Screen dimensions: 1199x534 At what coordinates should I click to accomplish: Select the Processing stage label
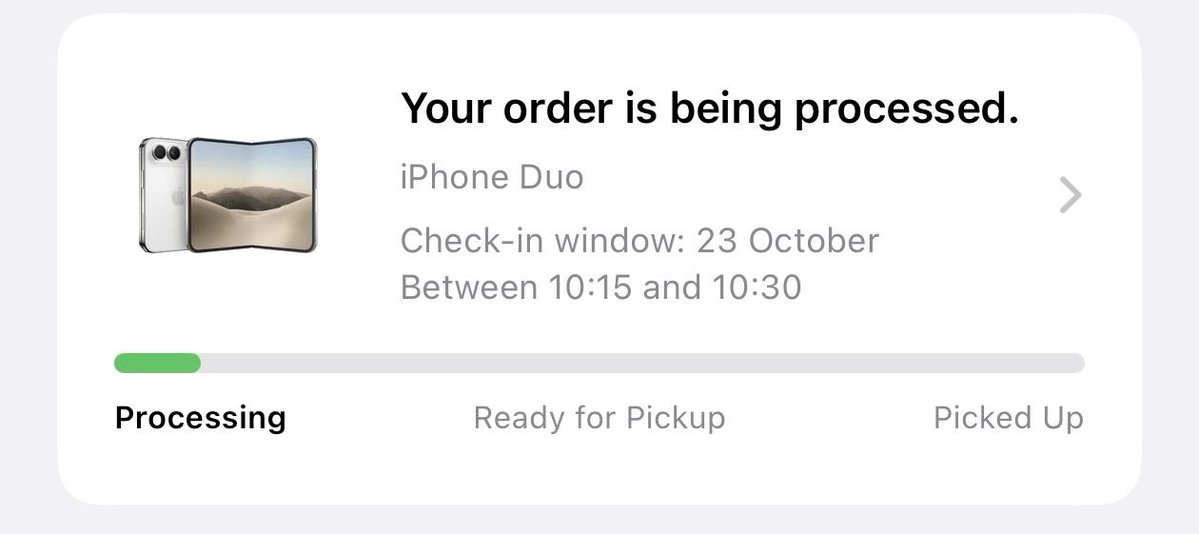(200, 418)
